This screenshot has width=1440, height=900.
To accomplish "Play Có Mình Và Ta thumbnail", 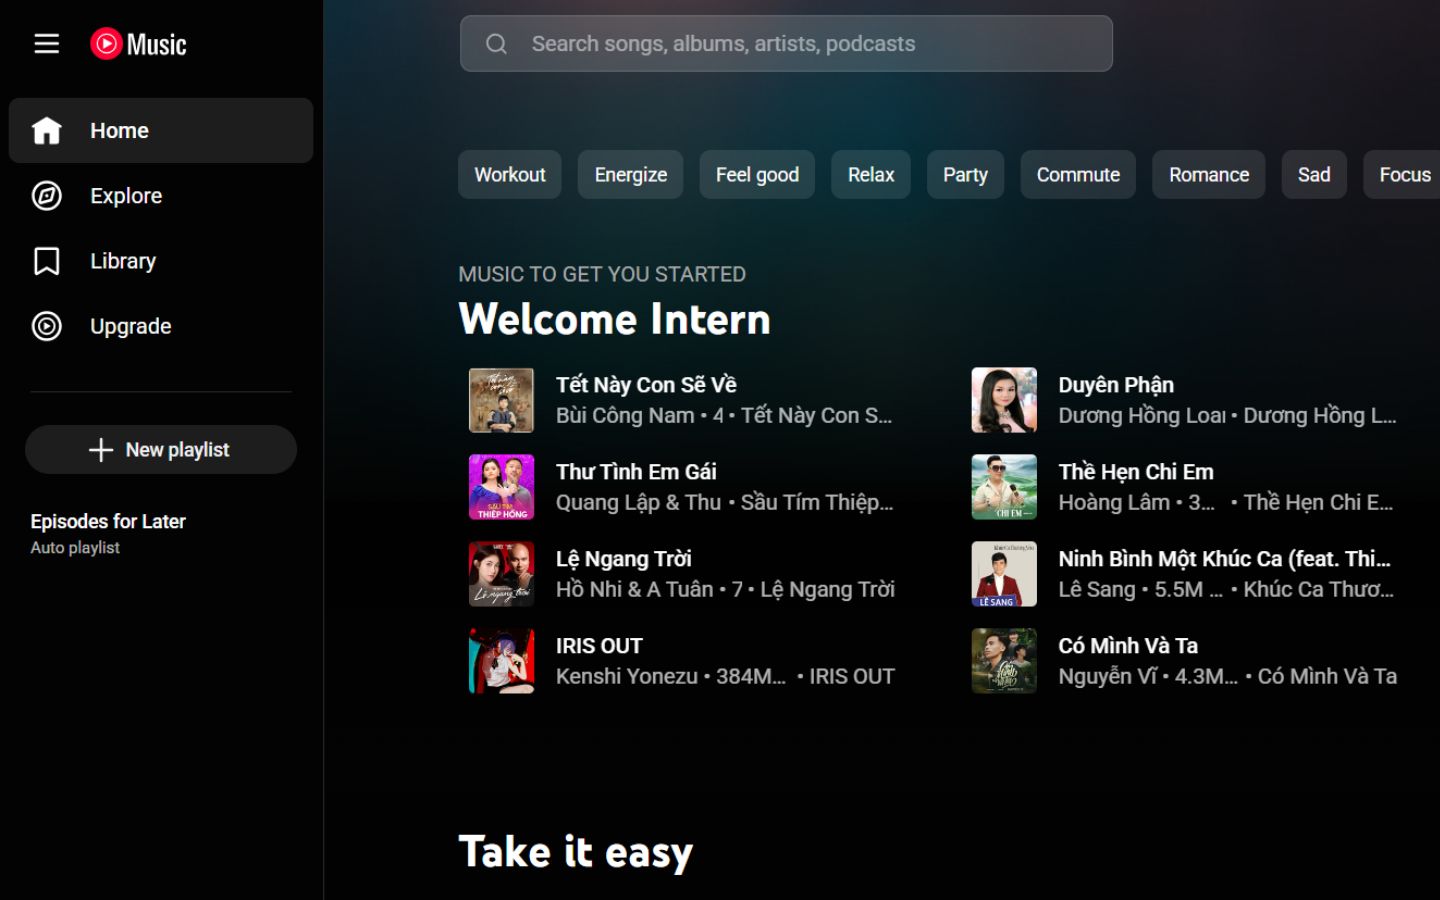I will [x=1005, y=662].
